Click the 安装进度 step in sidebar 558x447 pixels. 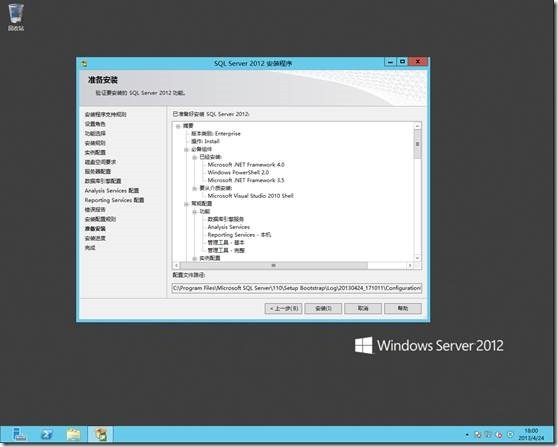95,238
